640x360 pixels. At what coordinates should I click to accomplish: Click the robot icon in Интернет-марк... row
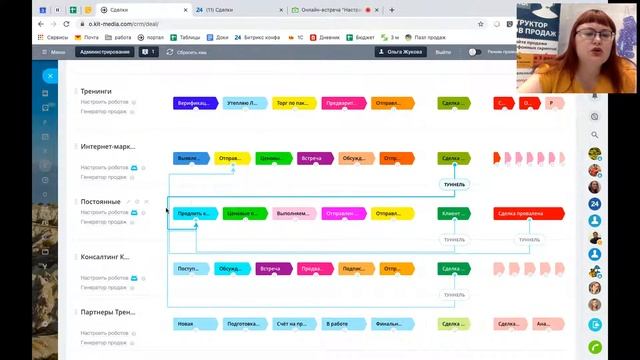[x=134, y=168]
